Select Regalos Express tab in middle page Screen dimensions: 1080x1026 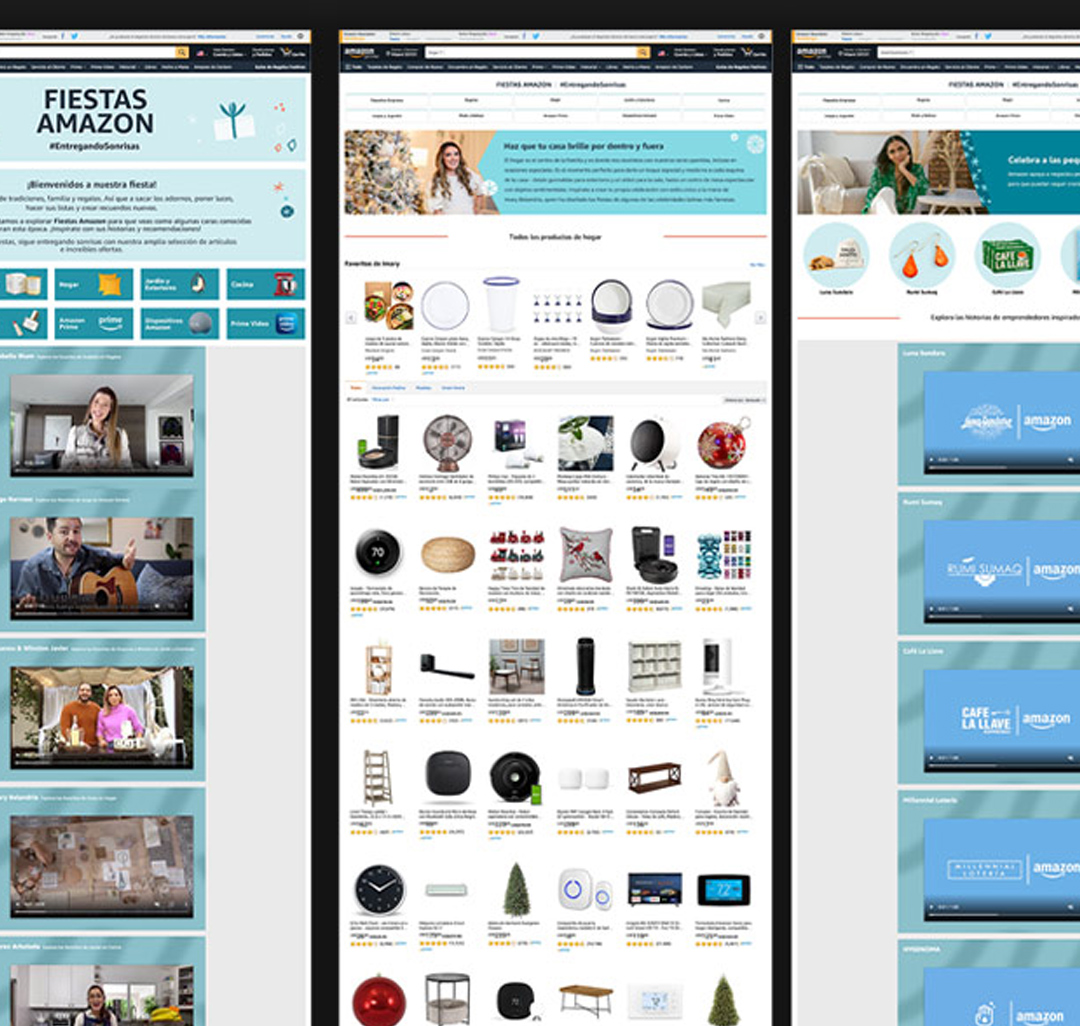point(387,101)
